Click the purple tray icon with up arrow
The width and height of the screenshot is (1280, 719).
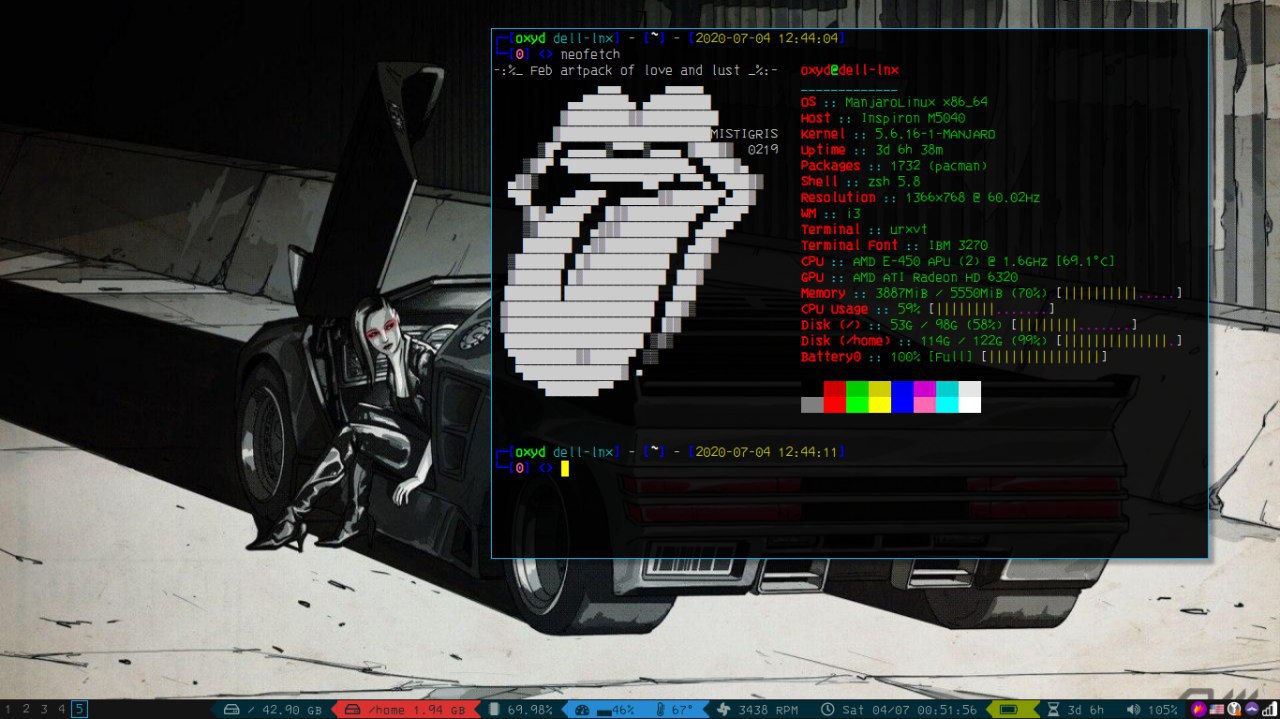1252,709
